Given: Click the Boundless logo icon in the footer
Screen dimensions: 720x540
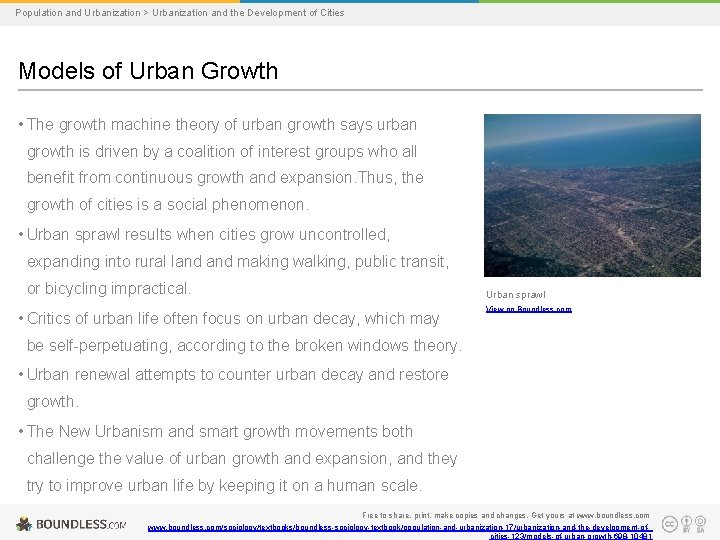Looking at the screenshot, I should point(24,524).
